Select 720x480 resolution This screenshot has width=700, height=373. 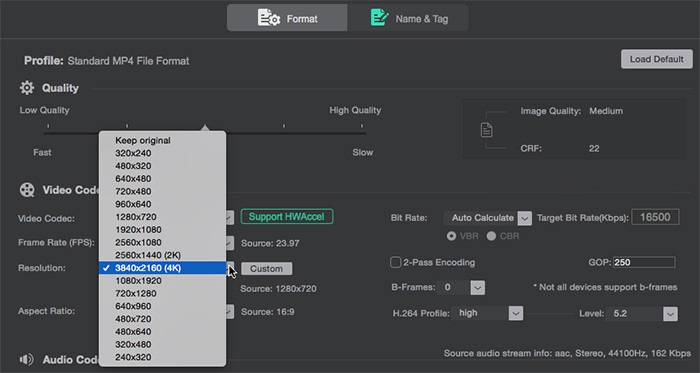(x=162, y=191)
